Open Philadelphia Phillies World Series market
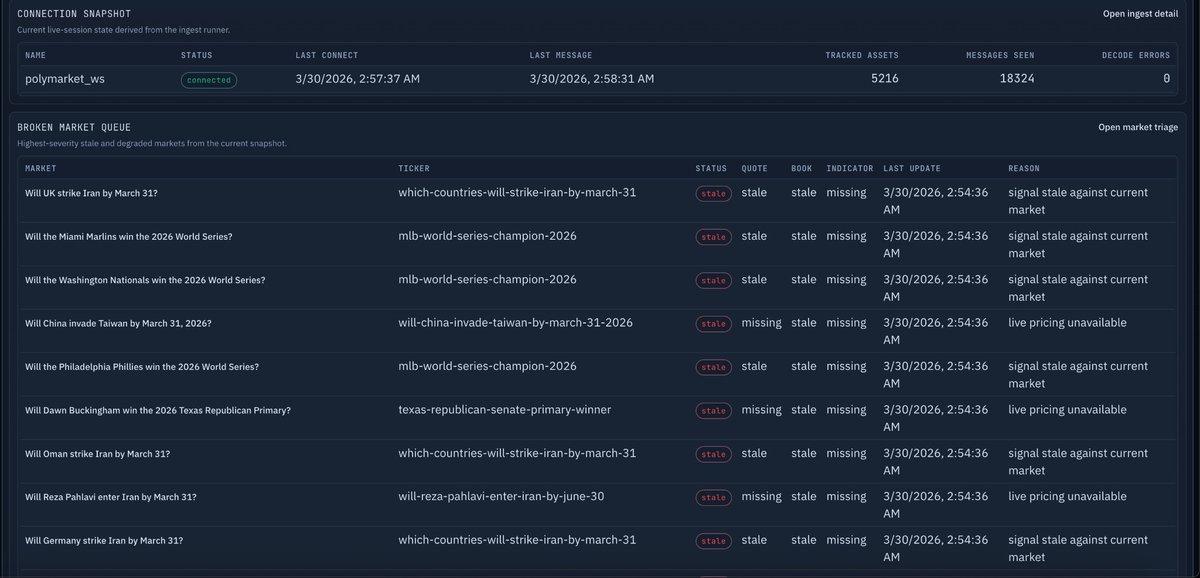The height and width of the screenshot is (578, 1200). point(142,367)
